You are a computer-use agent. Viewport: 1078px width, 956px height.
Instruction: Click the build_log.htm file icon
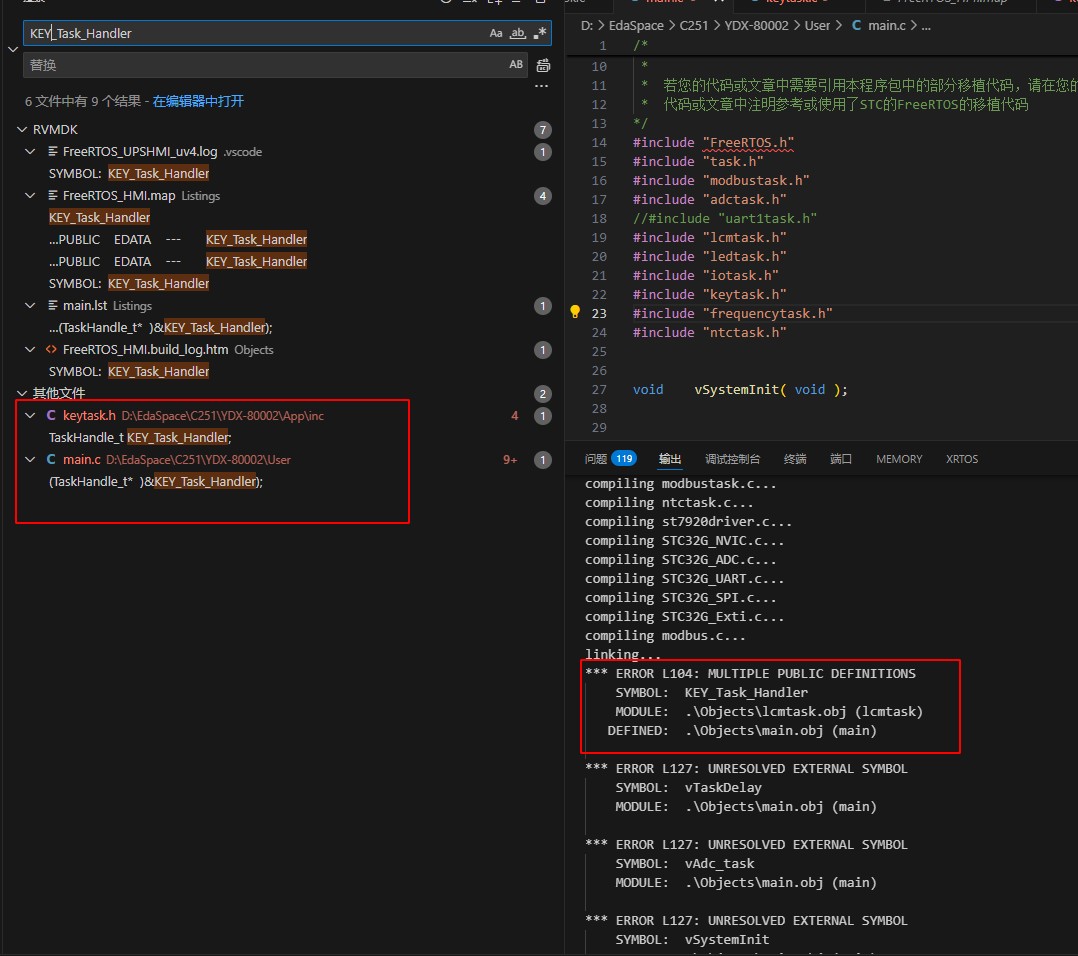pyautogui.click(x=52, y=349)
